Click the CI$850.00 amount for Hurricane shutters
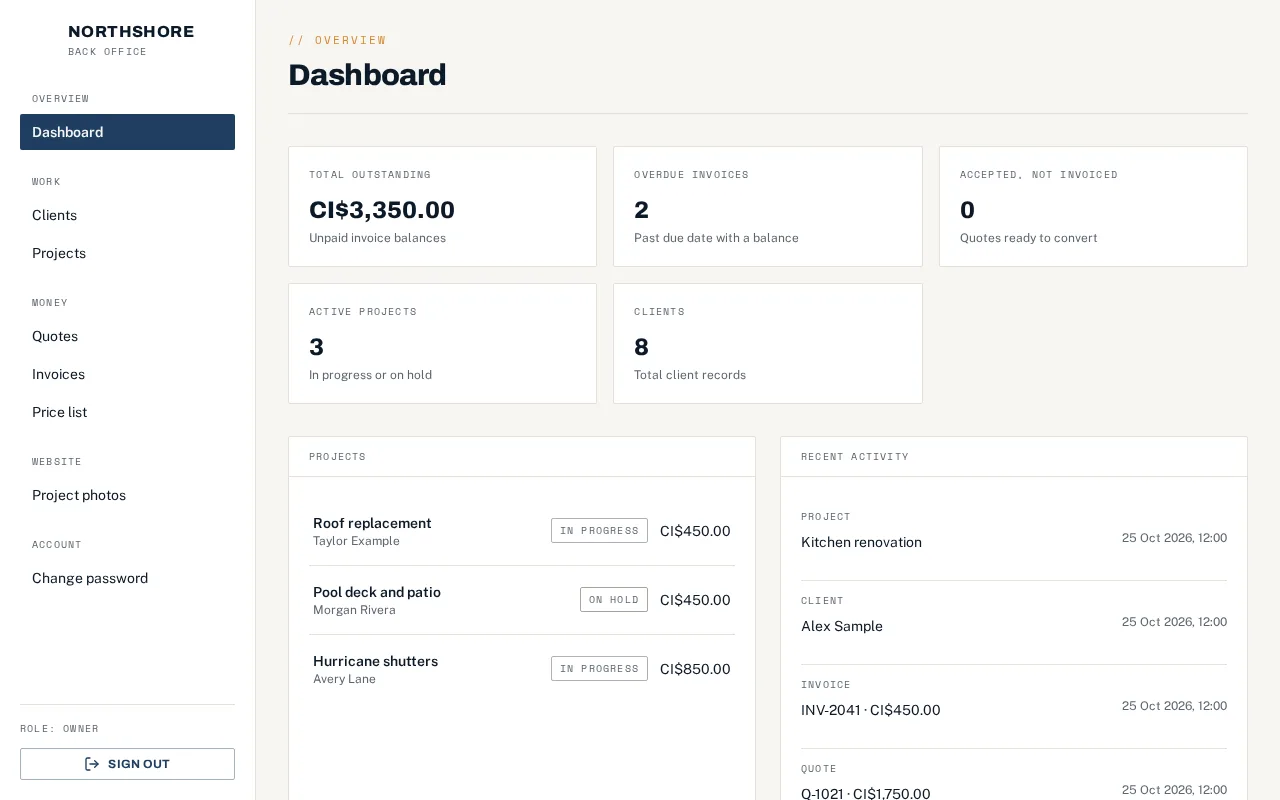The height and width of the screenshot is (800, 1280). click(695, 669)
